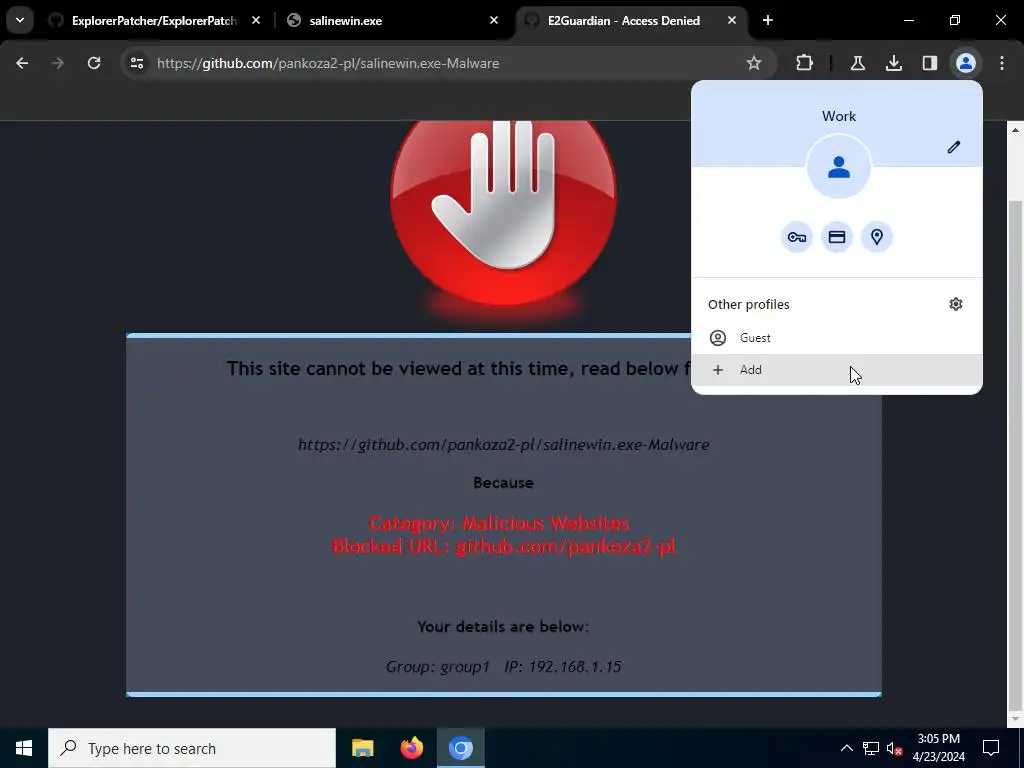Reload the current page
The width and height of the screenshot is (1024, 768).
coord(94,63)
